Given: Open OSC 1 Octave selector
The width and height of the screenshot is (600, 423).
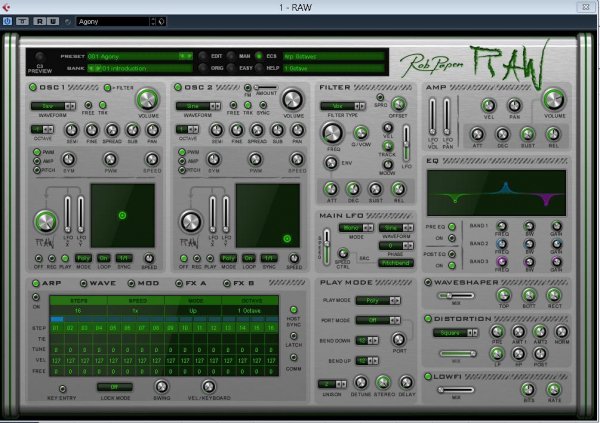Looking at the screenshot, I should point(42,129).
